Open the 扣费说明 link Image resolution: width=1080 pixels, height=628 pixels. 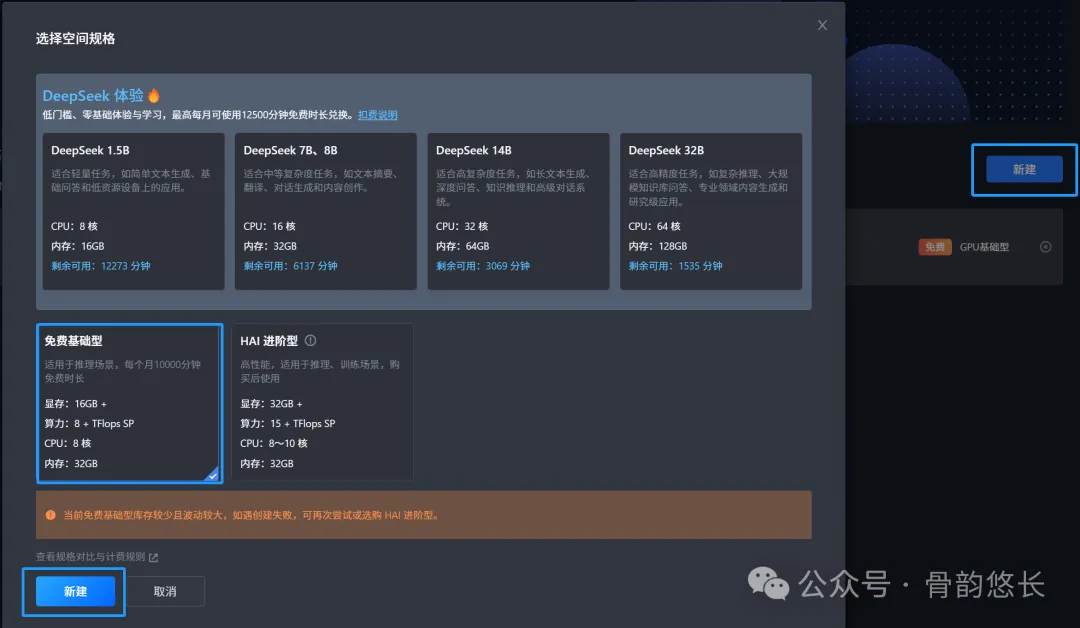click(x=377, y=115)
